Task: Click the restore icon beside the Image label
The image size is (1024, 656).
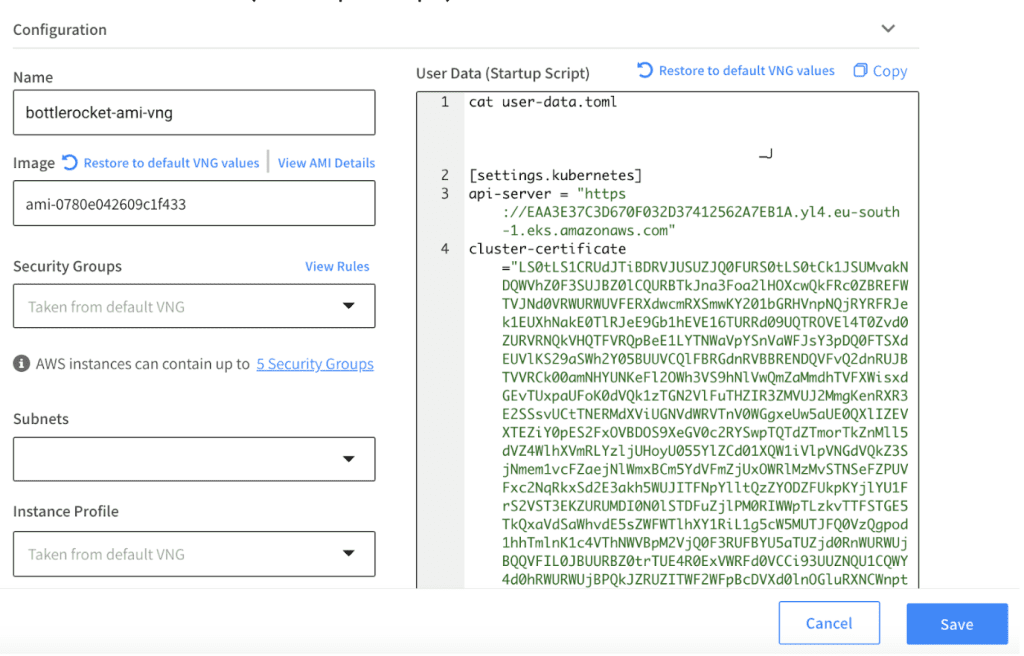Action: [x=70, y=162]
